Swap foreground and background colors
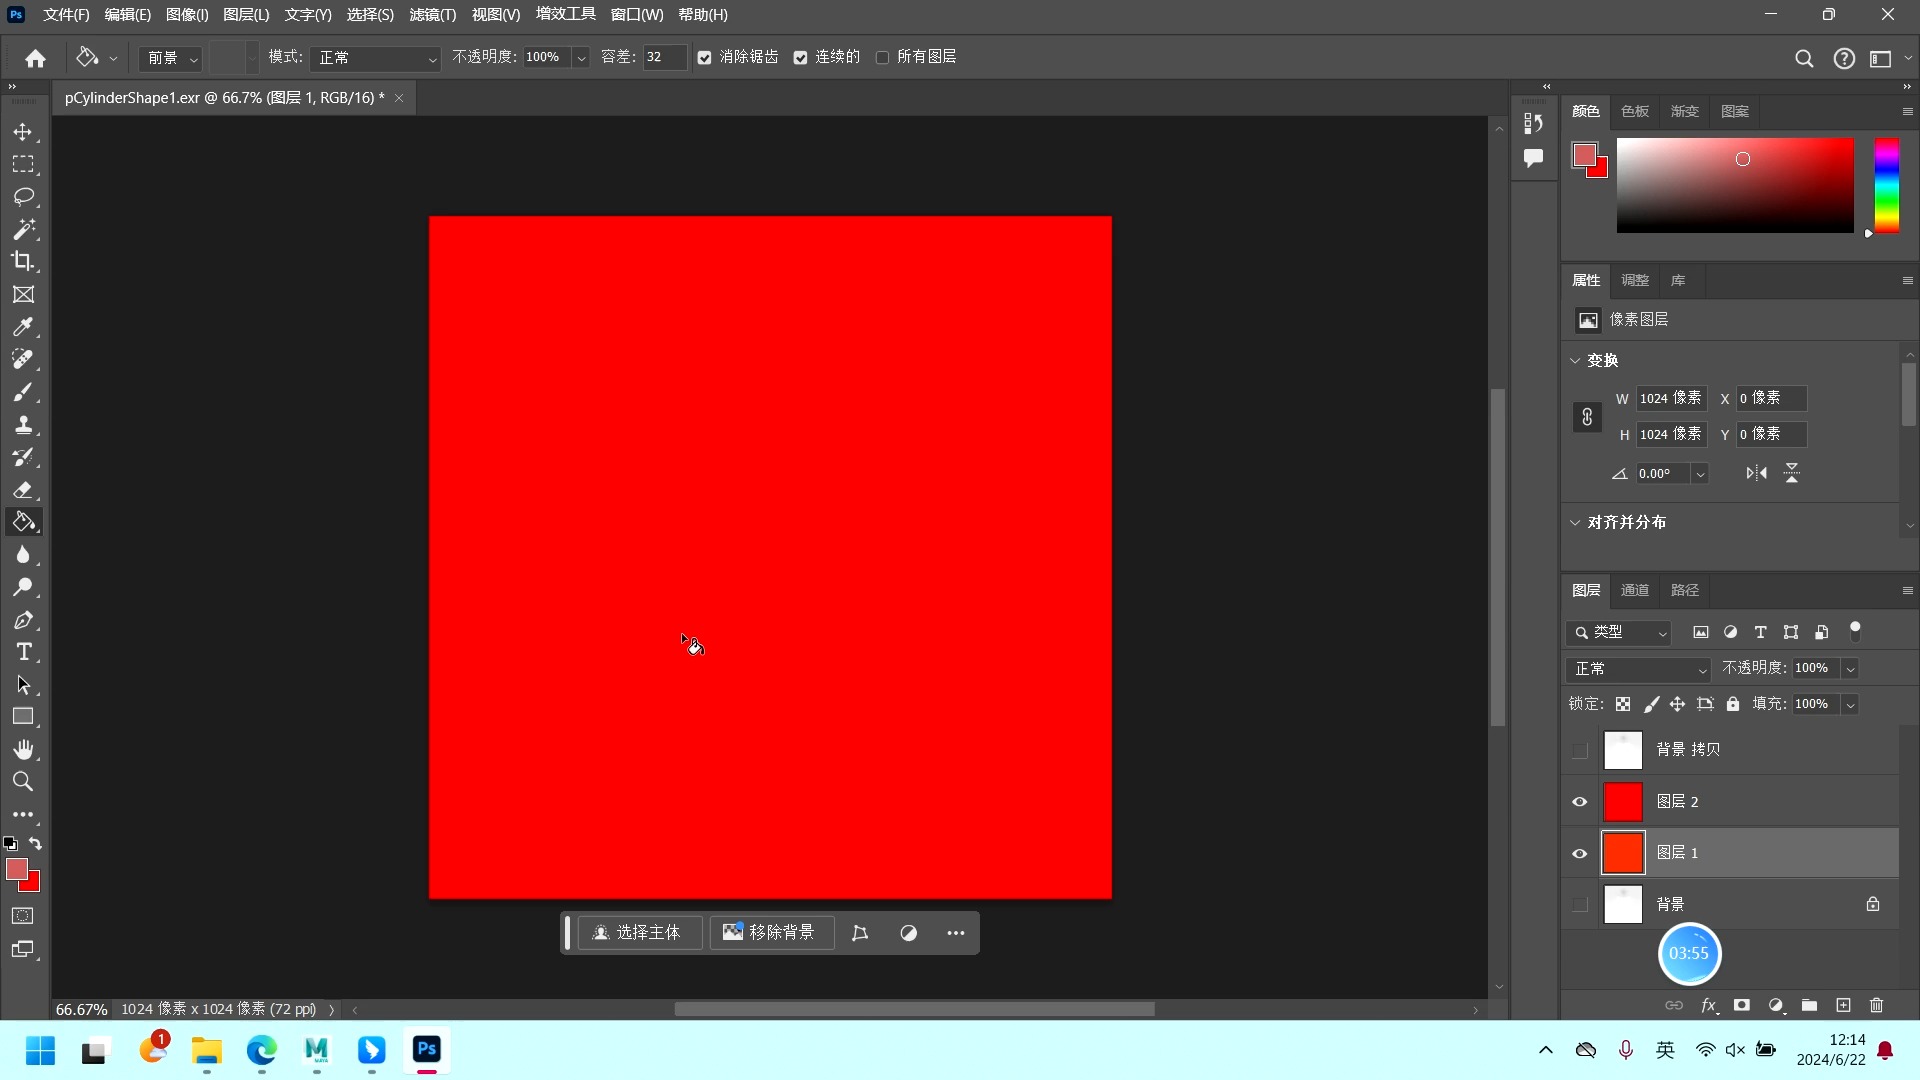 pos(35,844)
